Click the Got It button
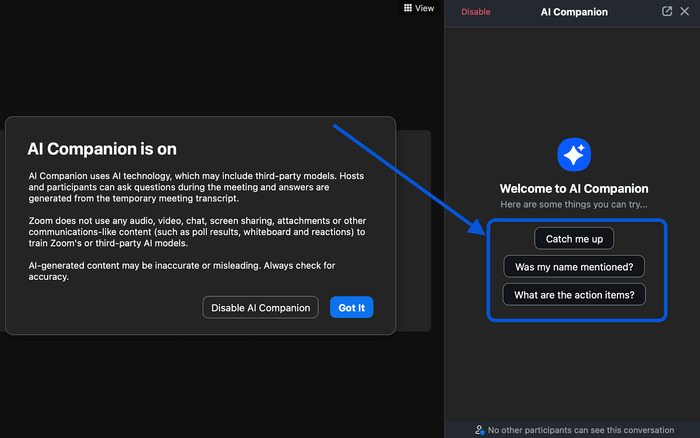Image resolution: width=700 pixels, height=438 pixels. [x=351, y=307]
